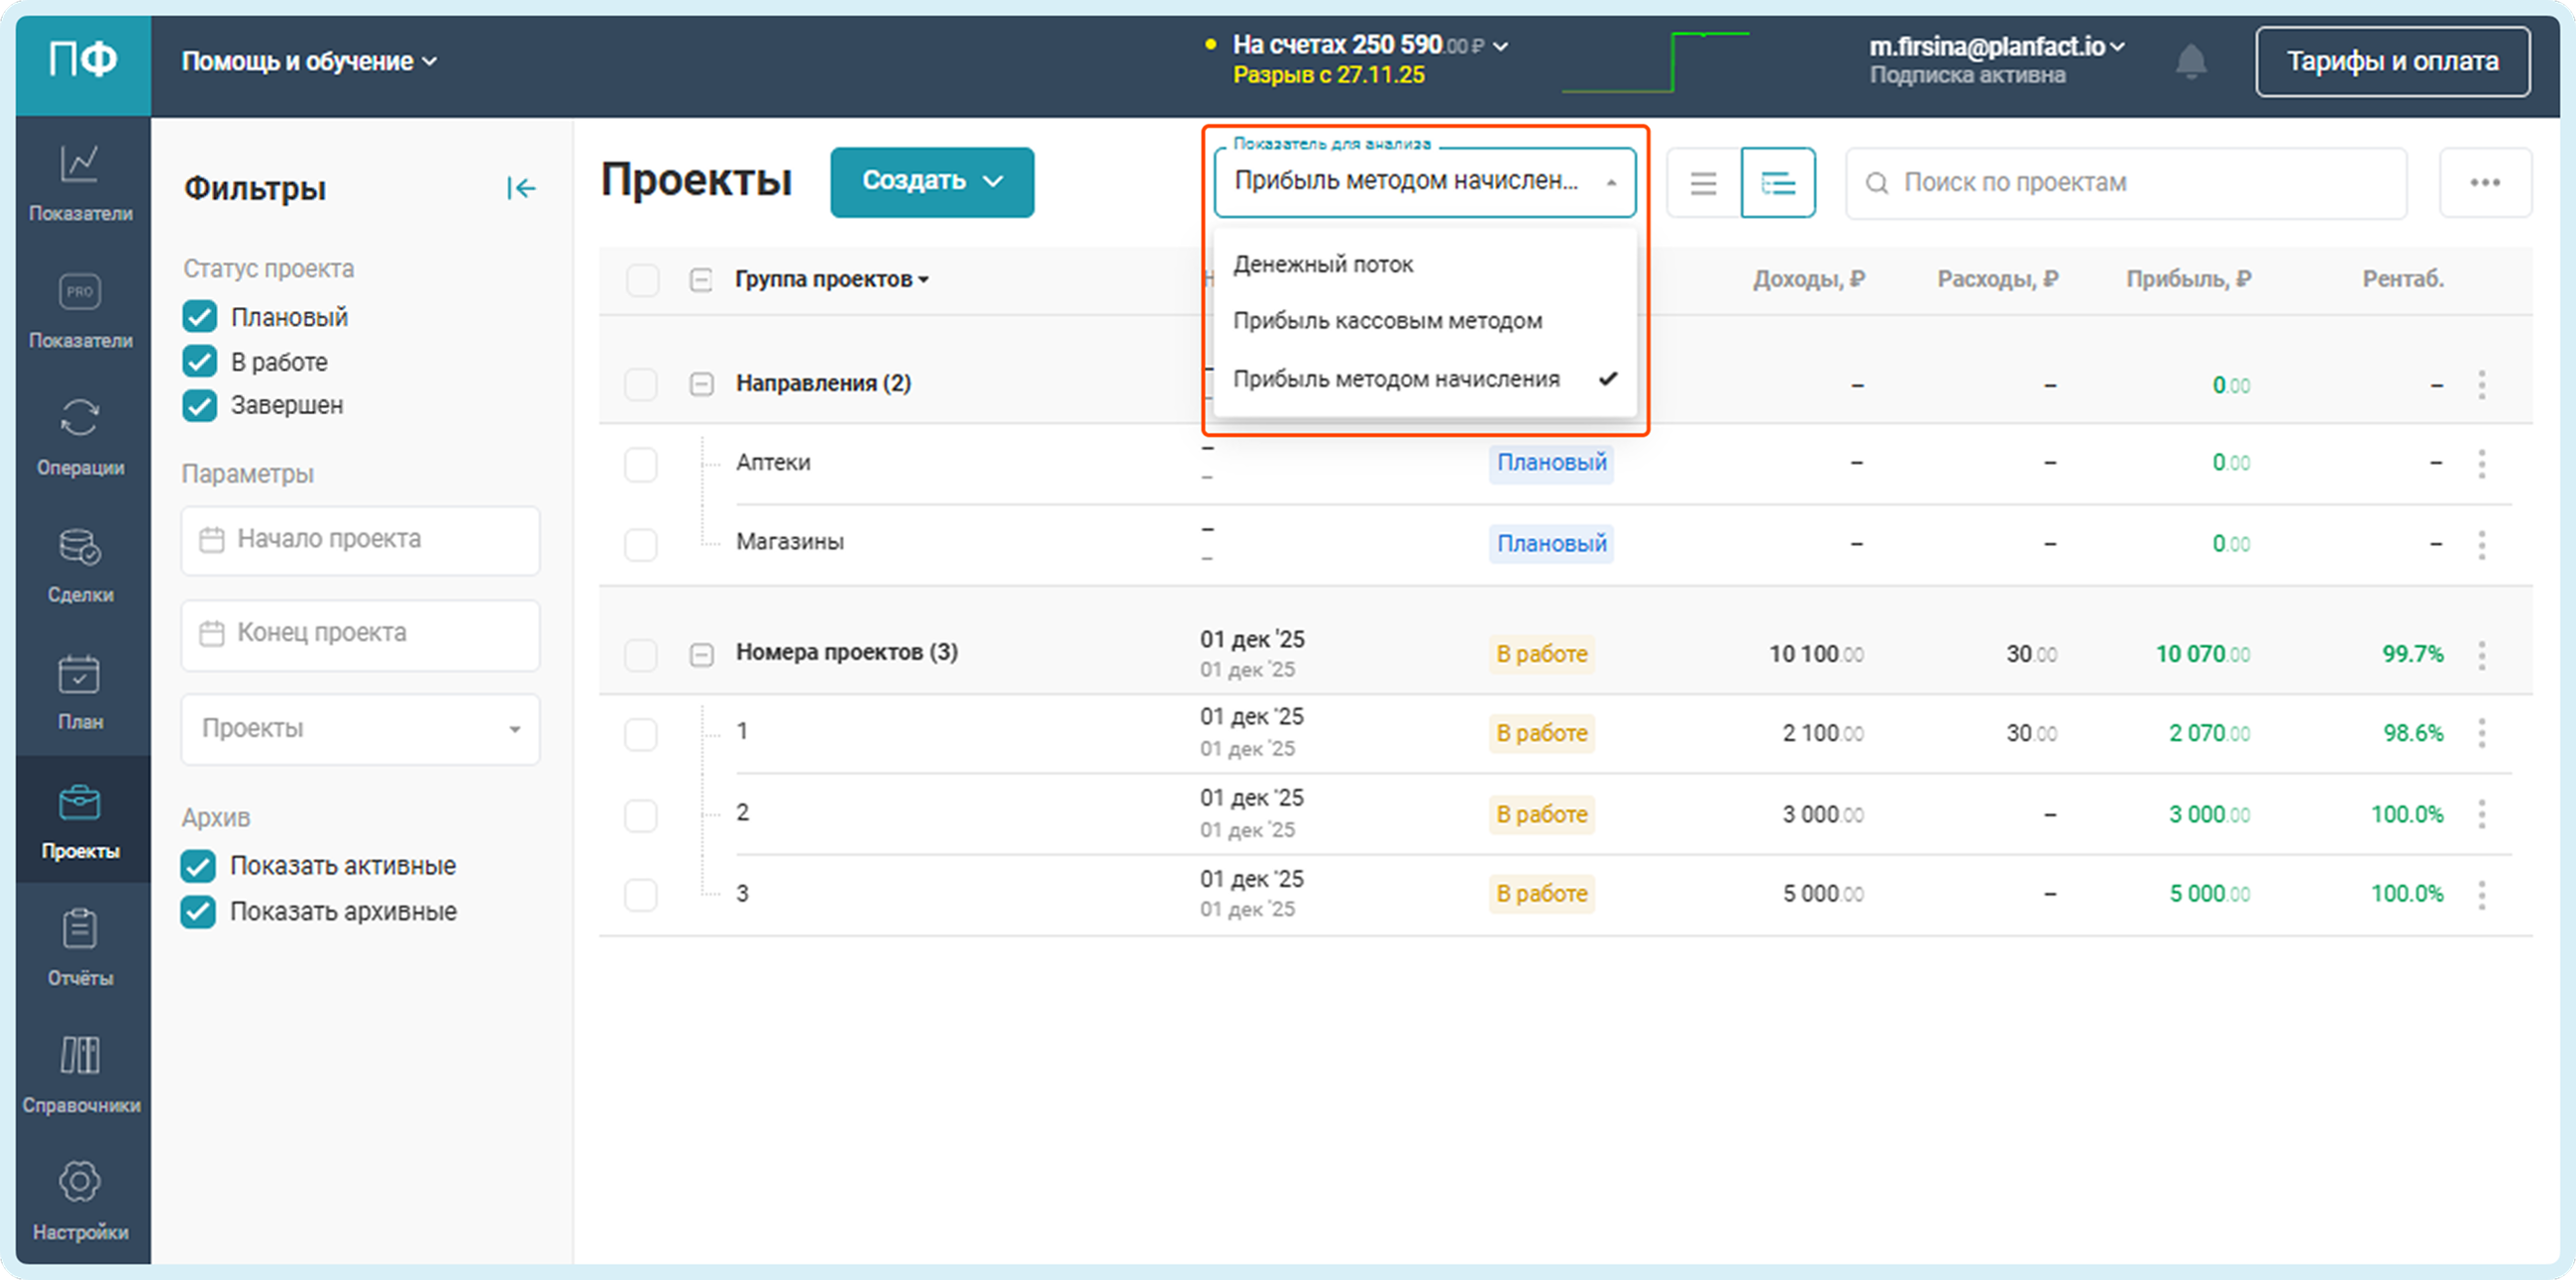Collapse the Номера проектов group
2576x1280 pixels.
(701, 654)
